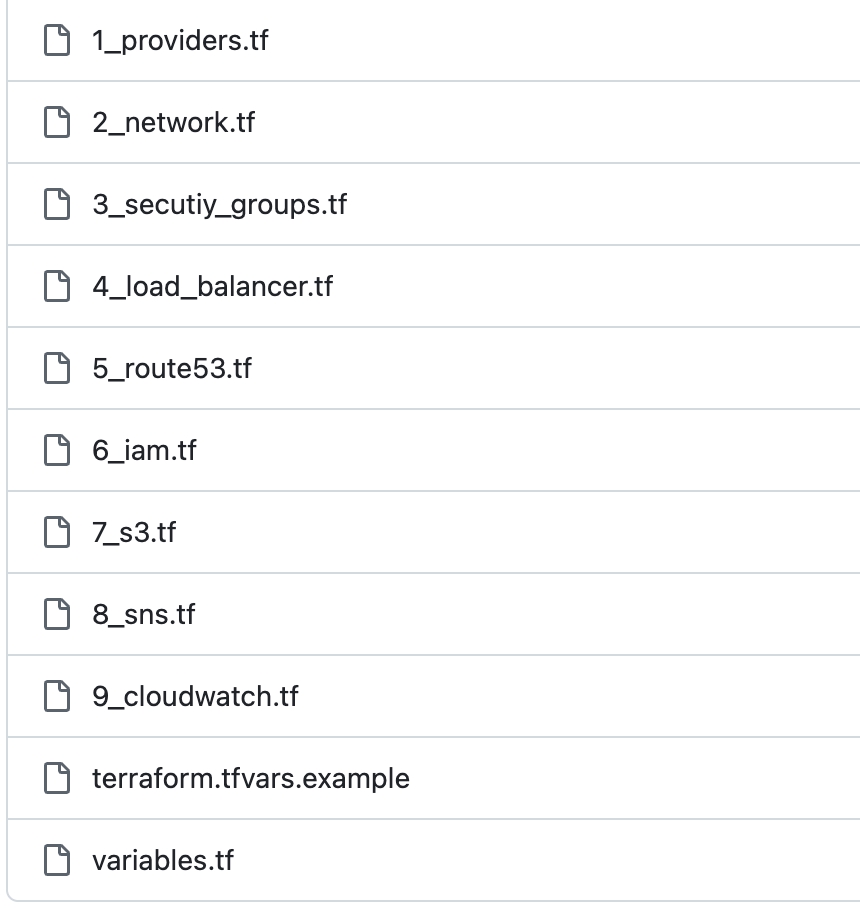
Task: Click the file icon beside 5_route53.tf
Action: (x=57, y=368)
